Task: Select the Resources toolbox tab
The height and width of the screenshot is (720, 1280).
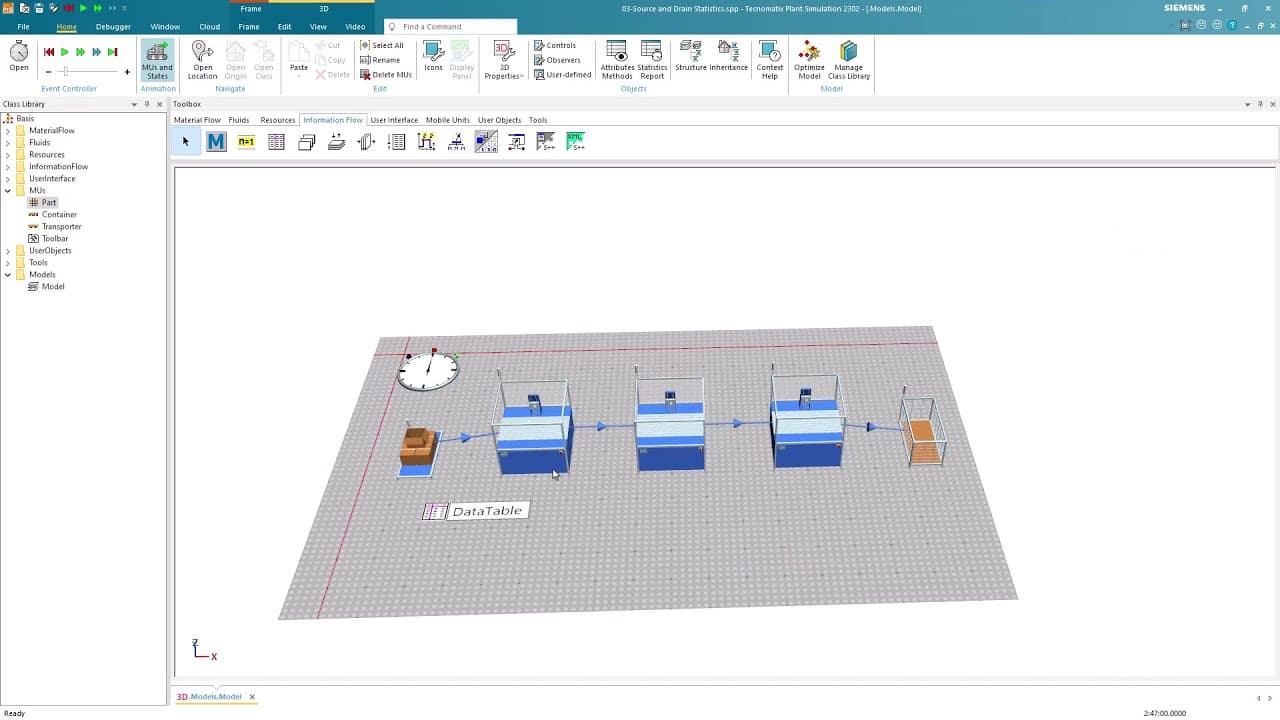Action: (277, 120)
